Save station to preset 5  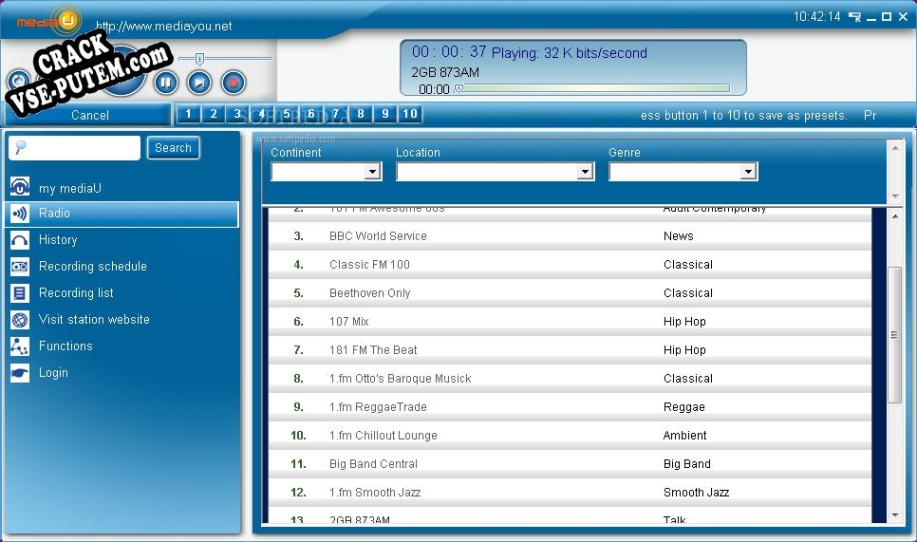(x=287, y=114)
